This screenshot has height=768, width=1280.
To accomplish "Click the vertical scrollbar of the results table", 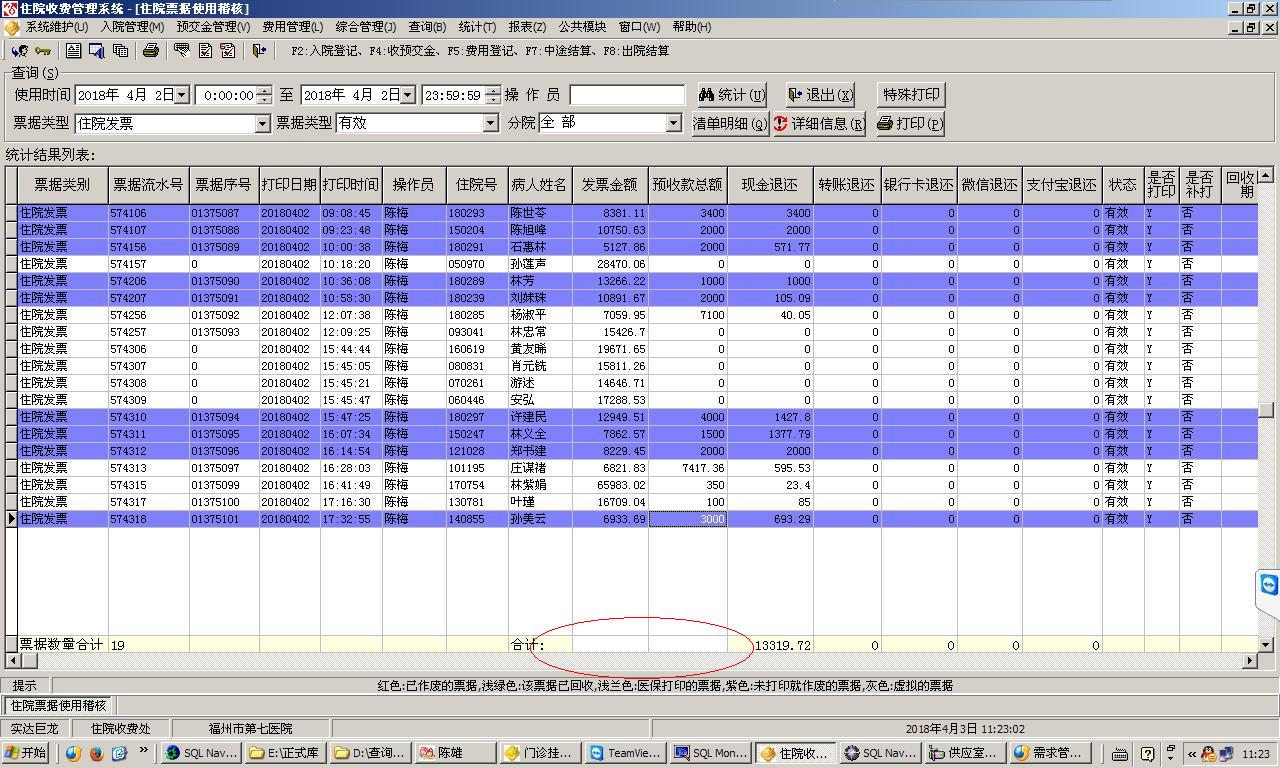I will coord(1266,409).
